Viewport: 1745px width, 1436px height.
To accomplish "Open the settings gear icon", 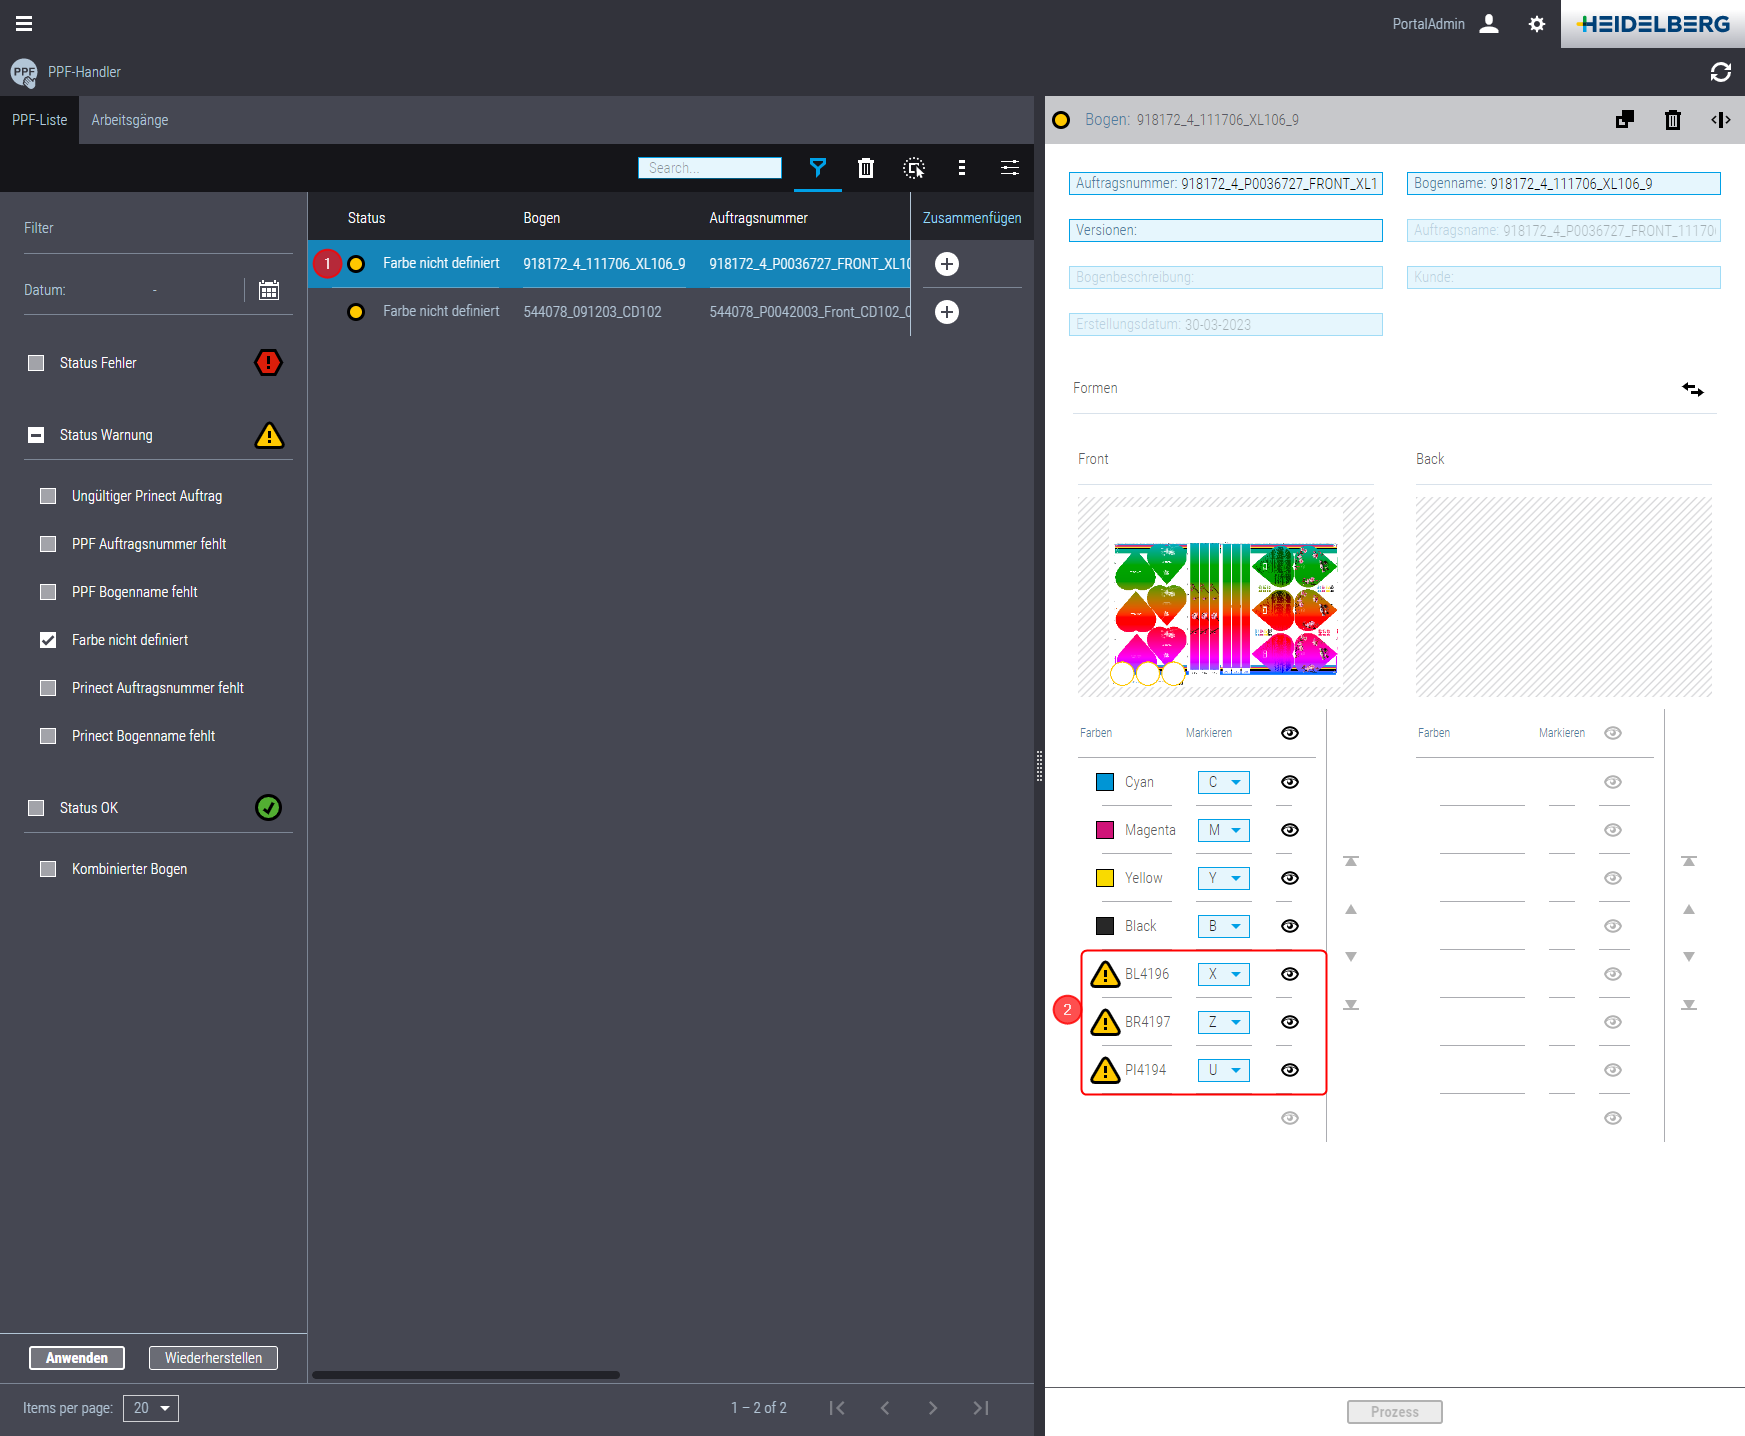I will [1537, 24].
